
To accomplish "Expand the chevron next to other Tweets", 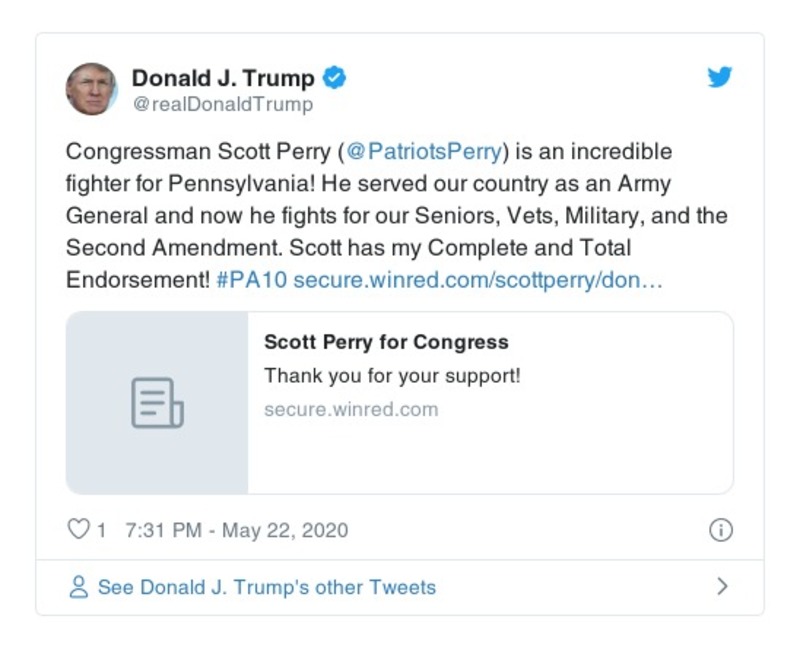I will (x=725, y=588).
